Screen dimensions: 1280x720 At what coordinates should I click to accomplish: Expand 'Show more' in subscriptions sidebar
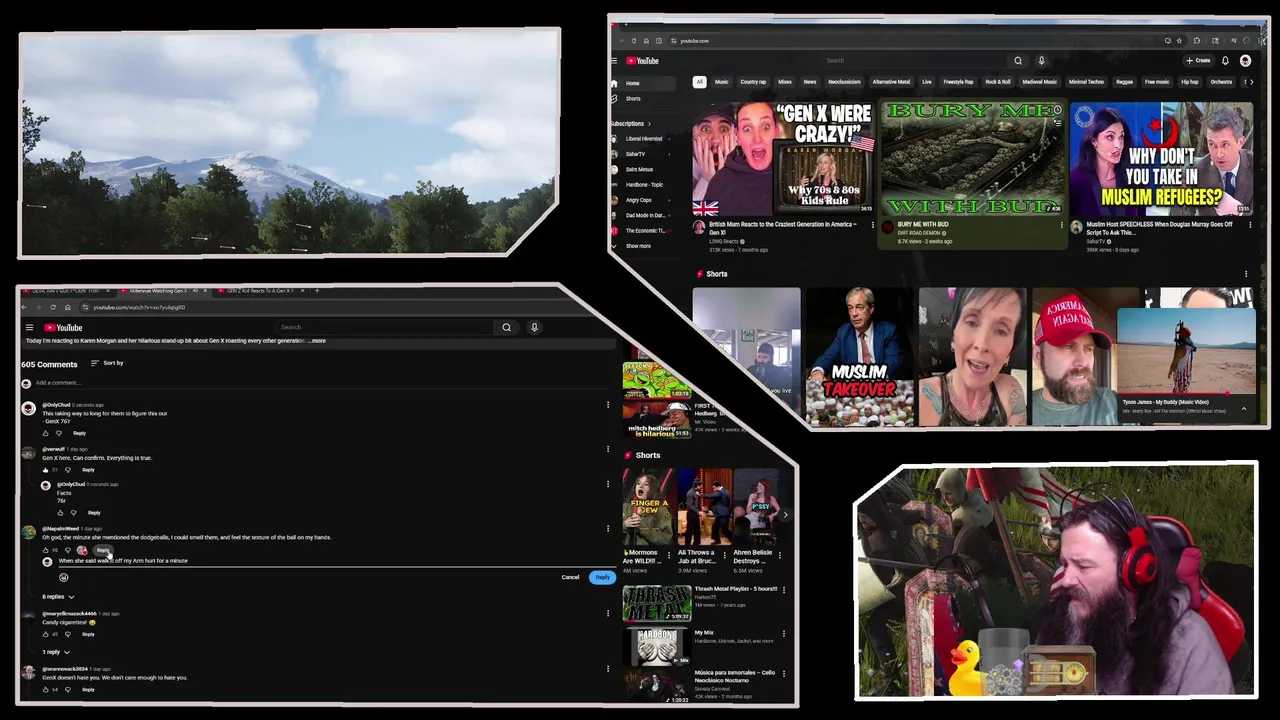(638, 246)
